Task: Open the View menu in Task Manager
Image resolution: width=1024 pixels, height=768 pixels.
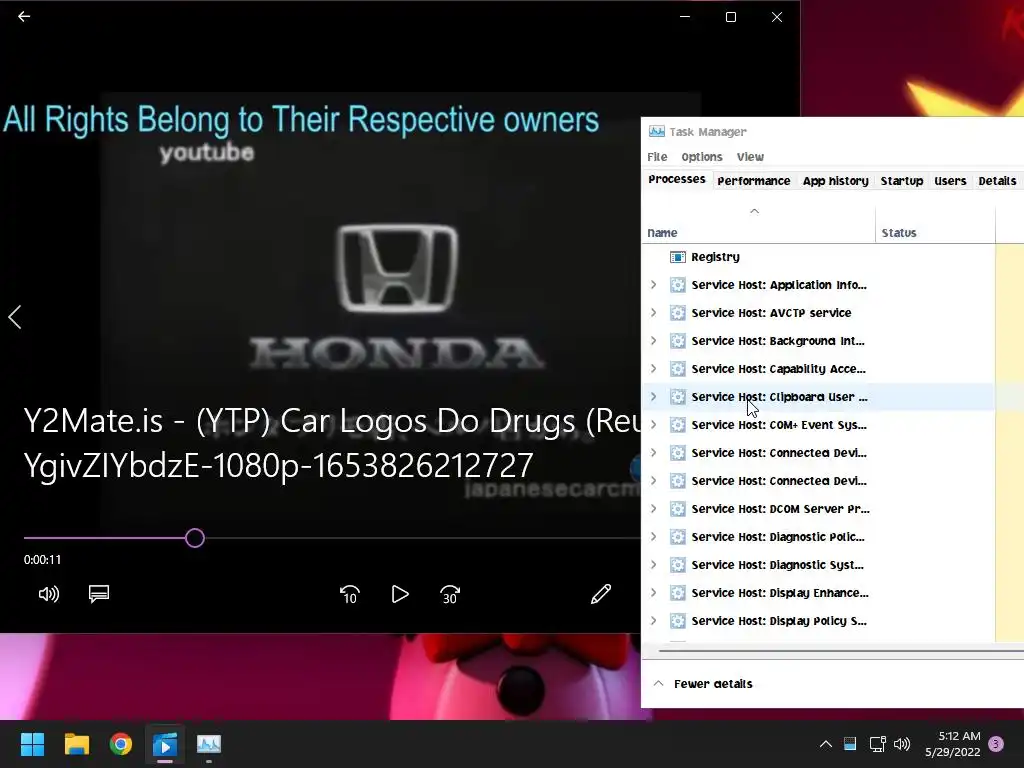Action: coord(750,157)
